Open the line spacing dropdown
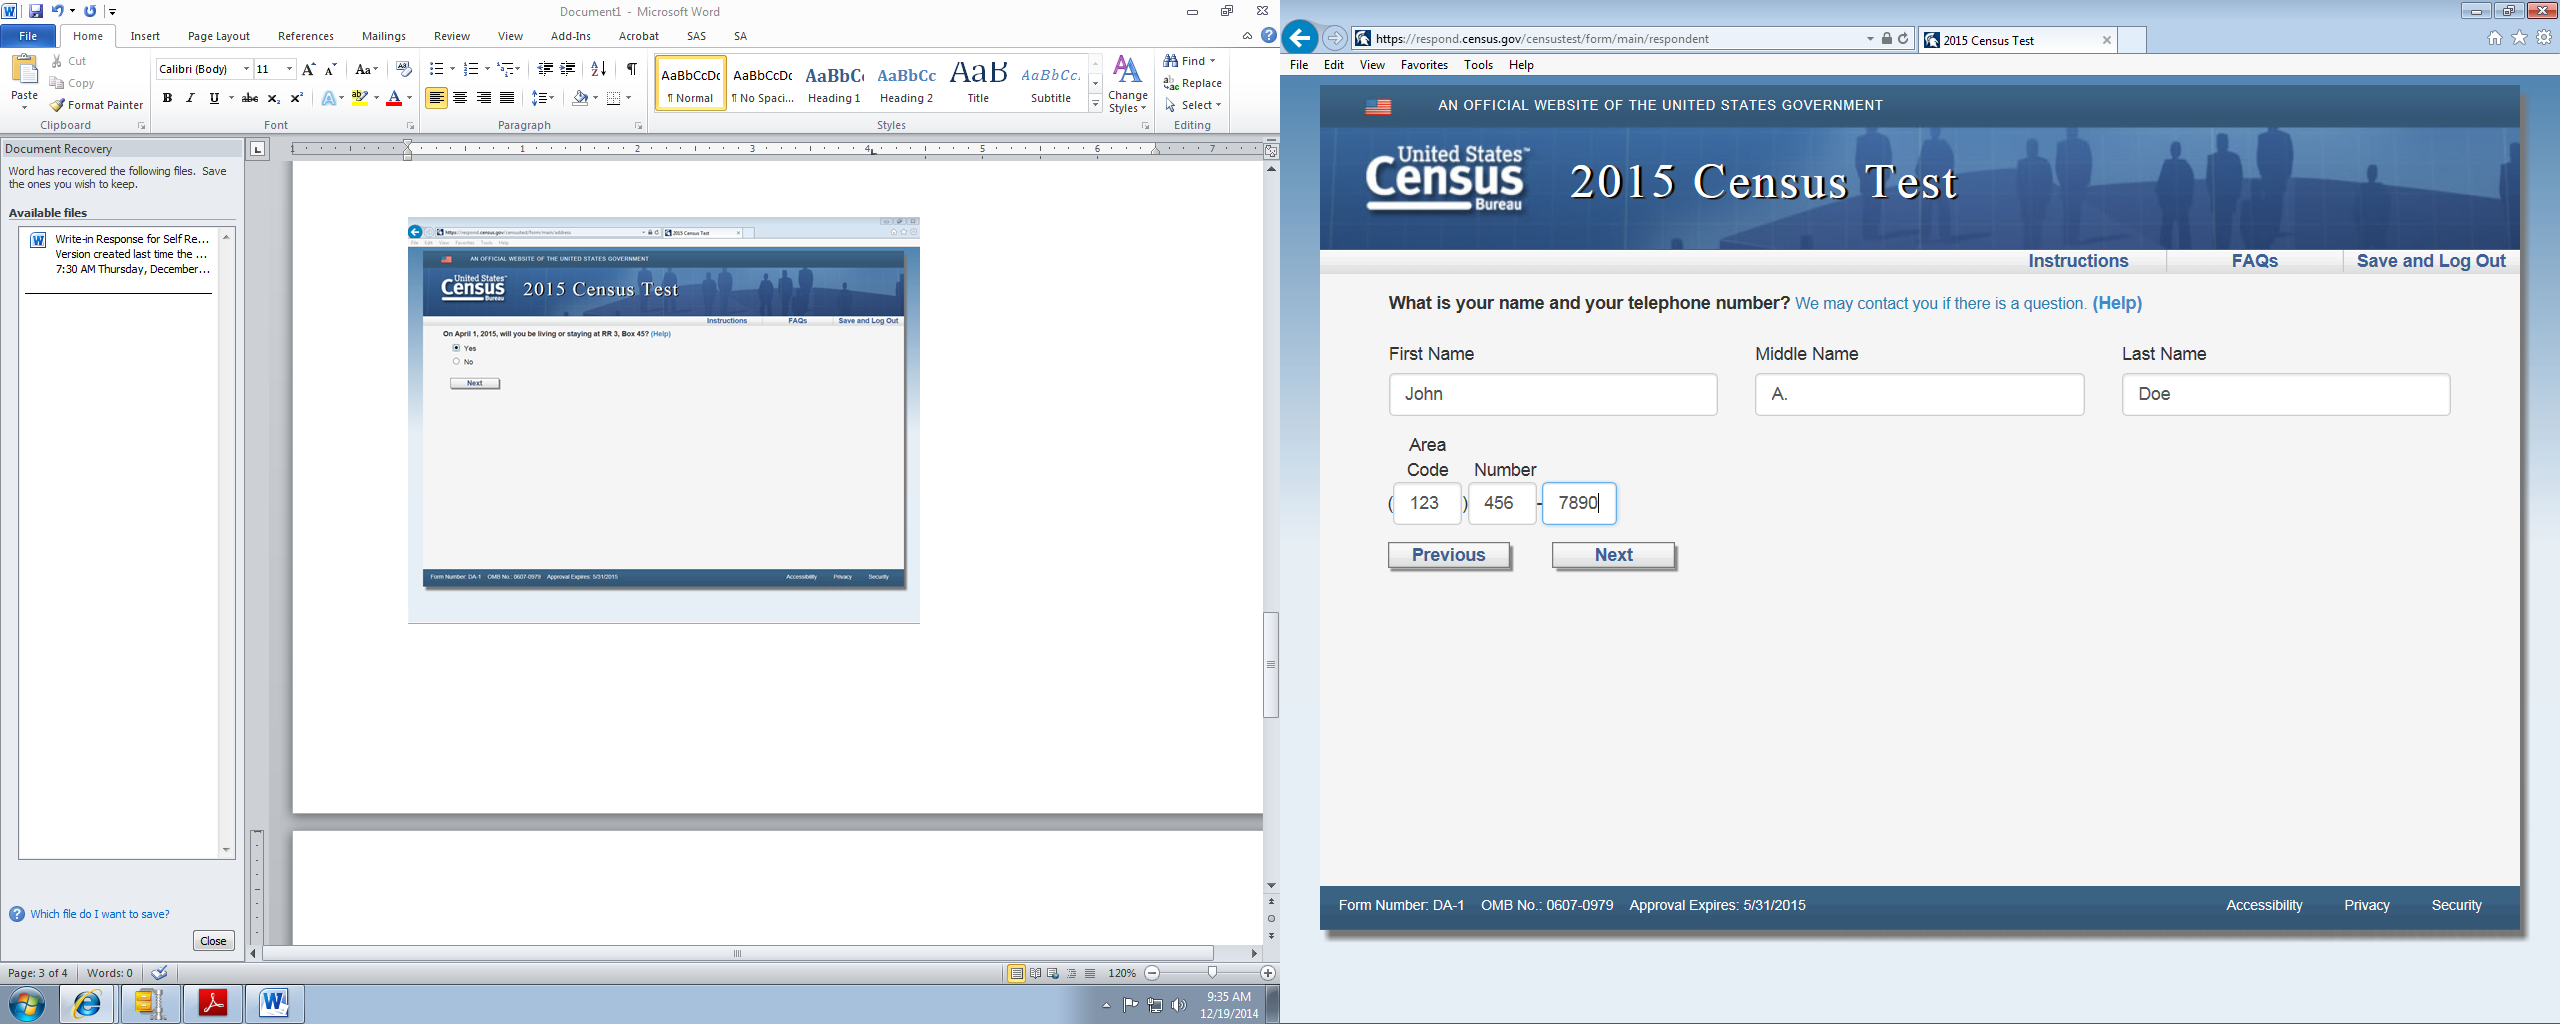 tap(542, 98)
